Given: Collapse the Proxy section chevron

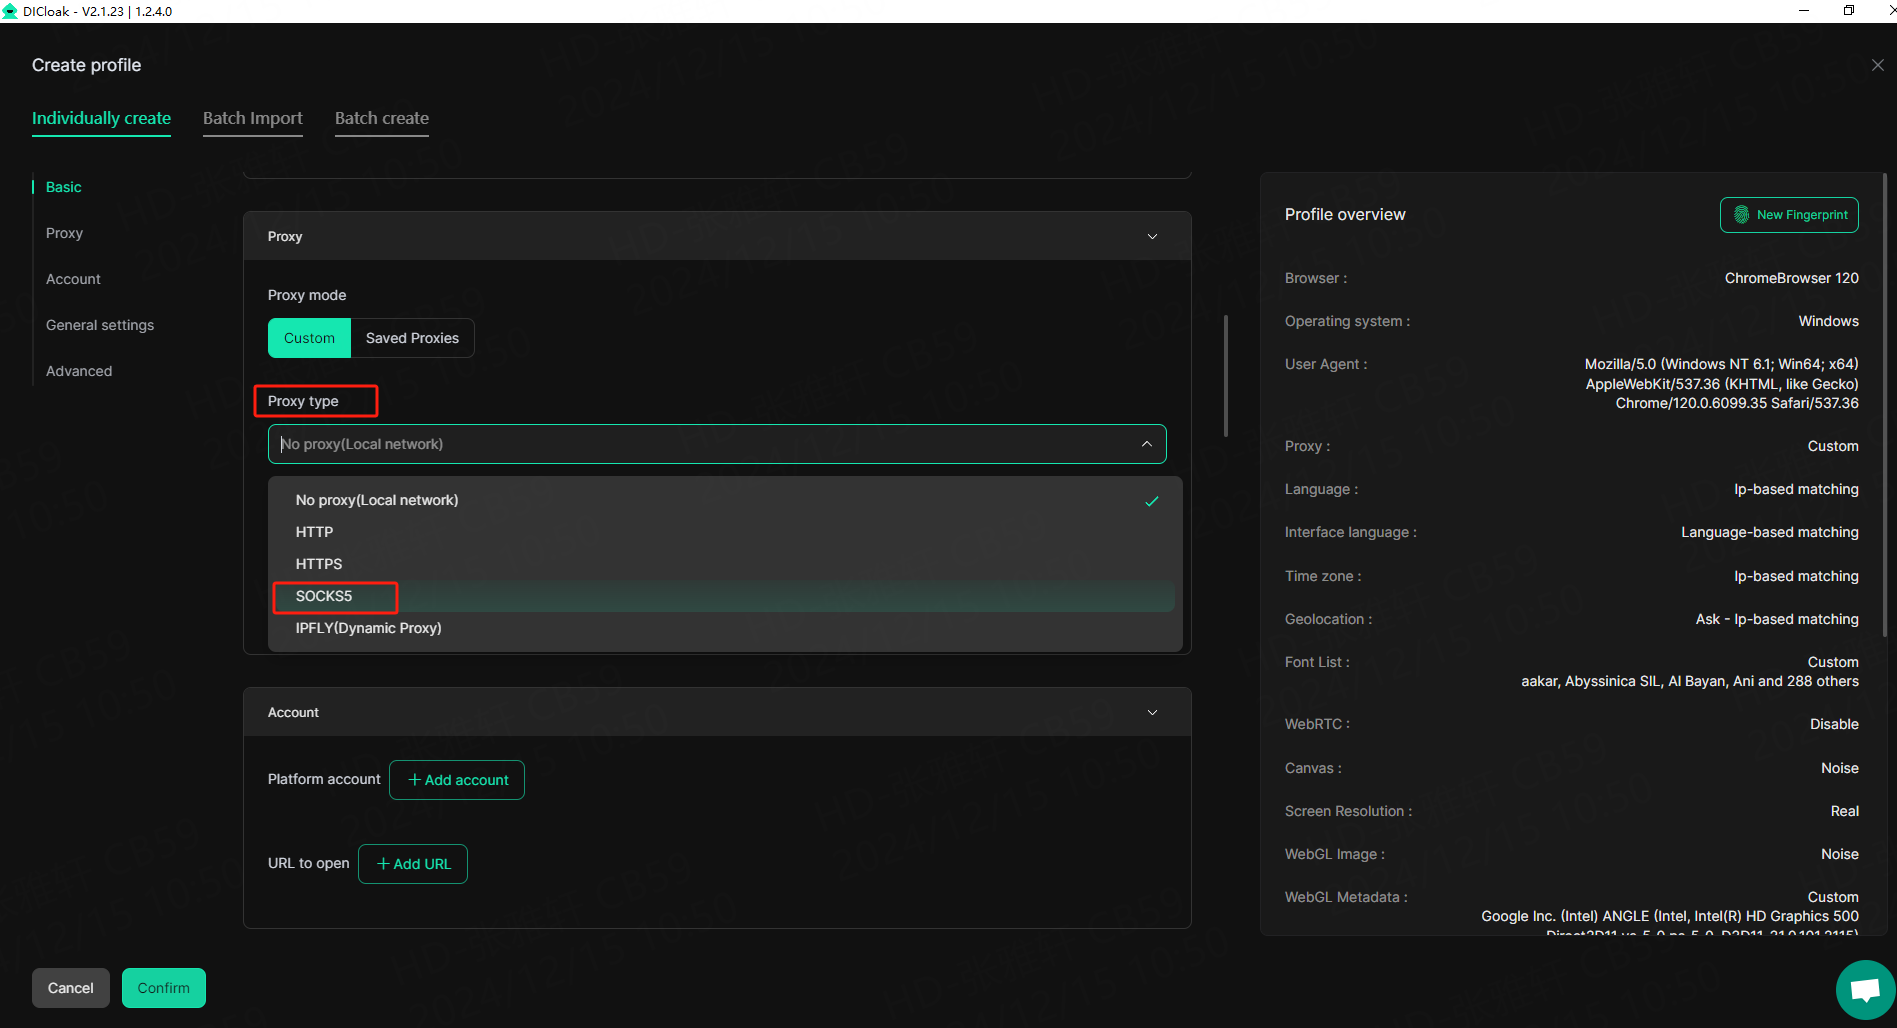Looking at the screenshot, I should pyautogui.click(x=1152, y=237).
